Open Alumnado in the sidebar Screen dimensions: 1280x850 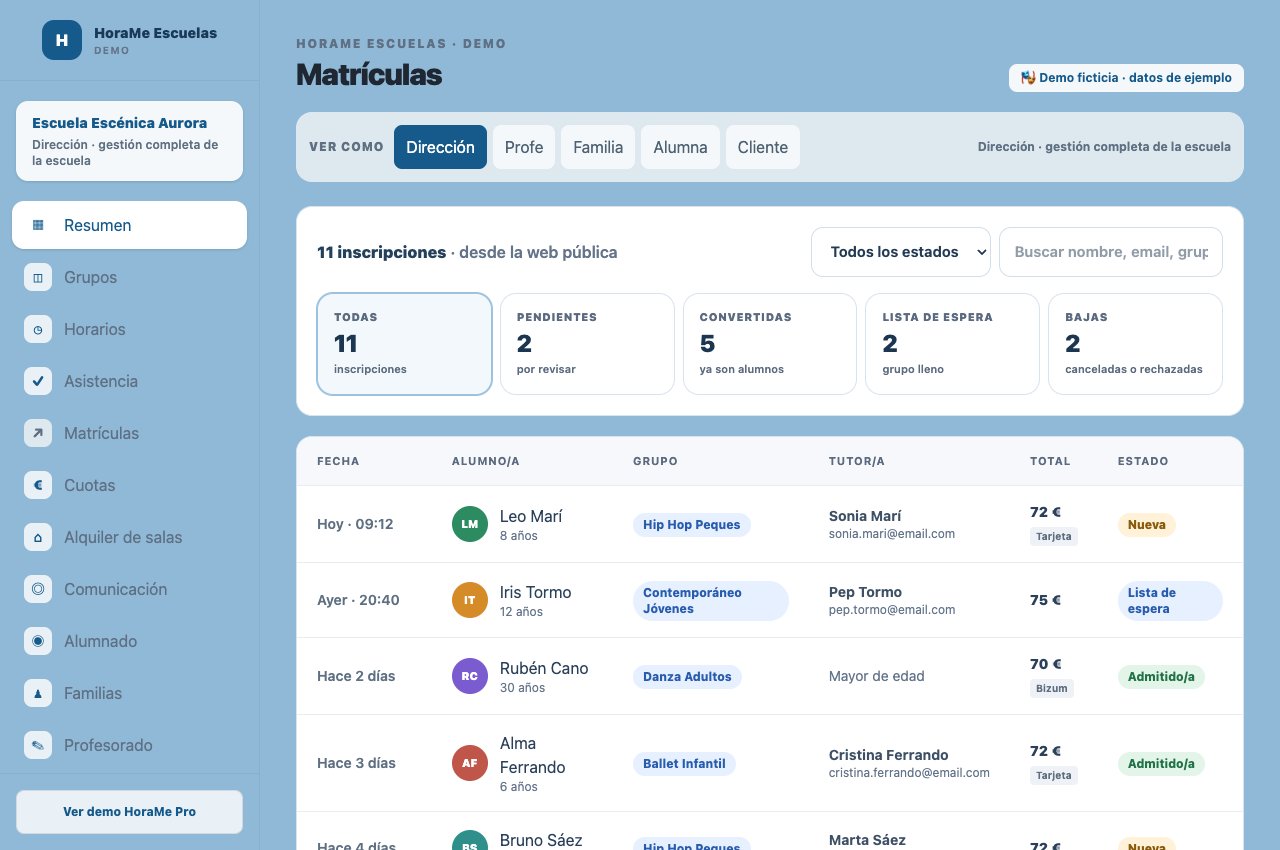[129, 641]
